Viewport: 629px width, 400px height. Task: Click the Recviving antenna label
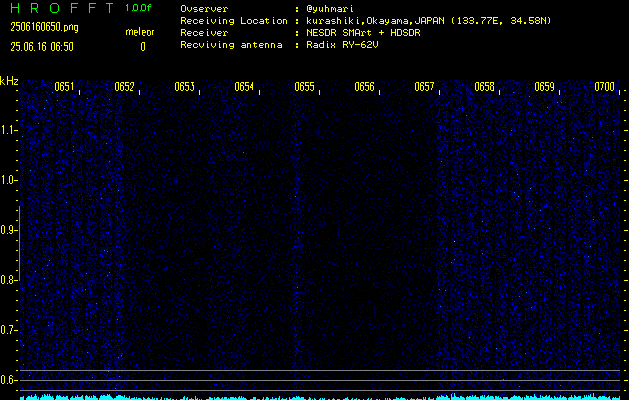click(231, 45)
